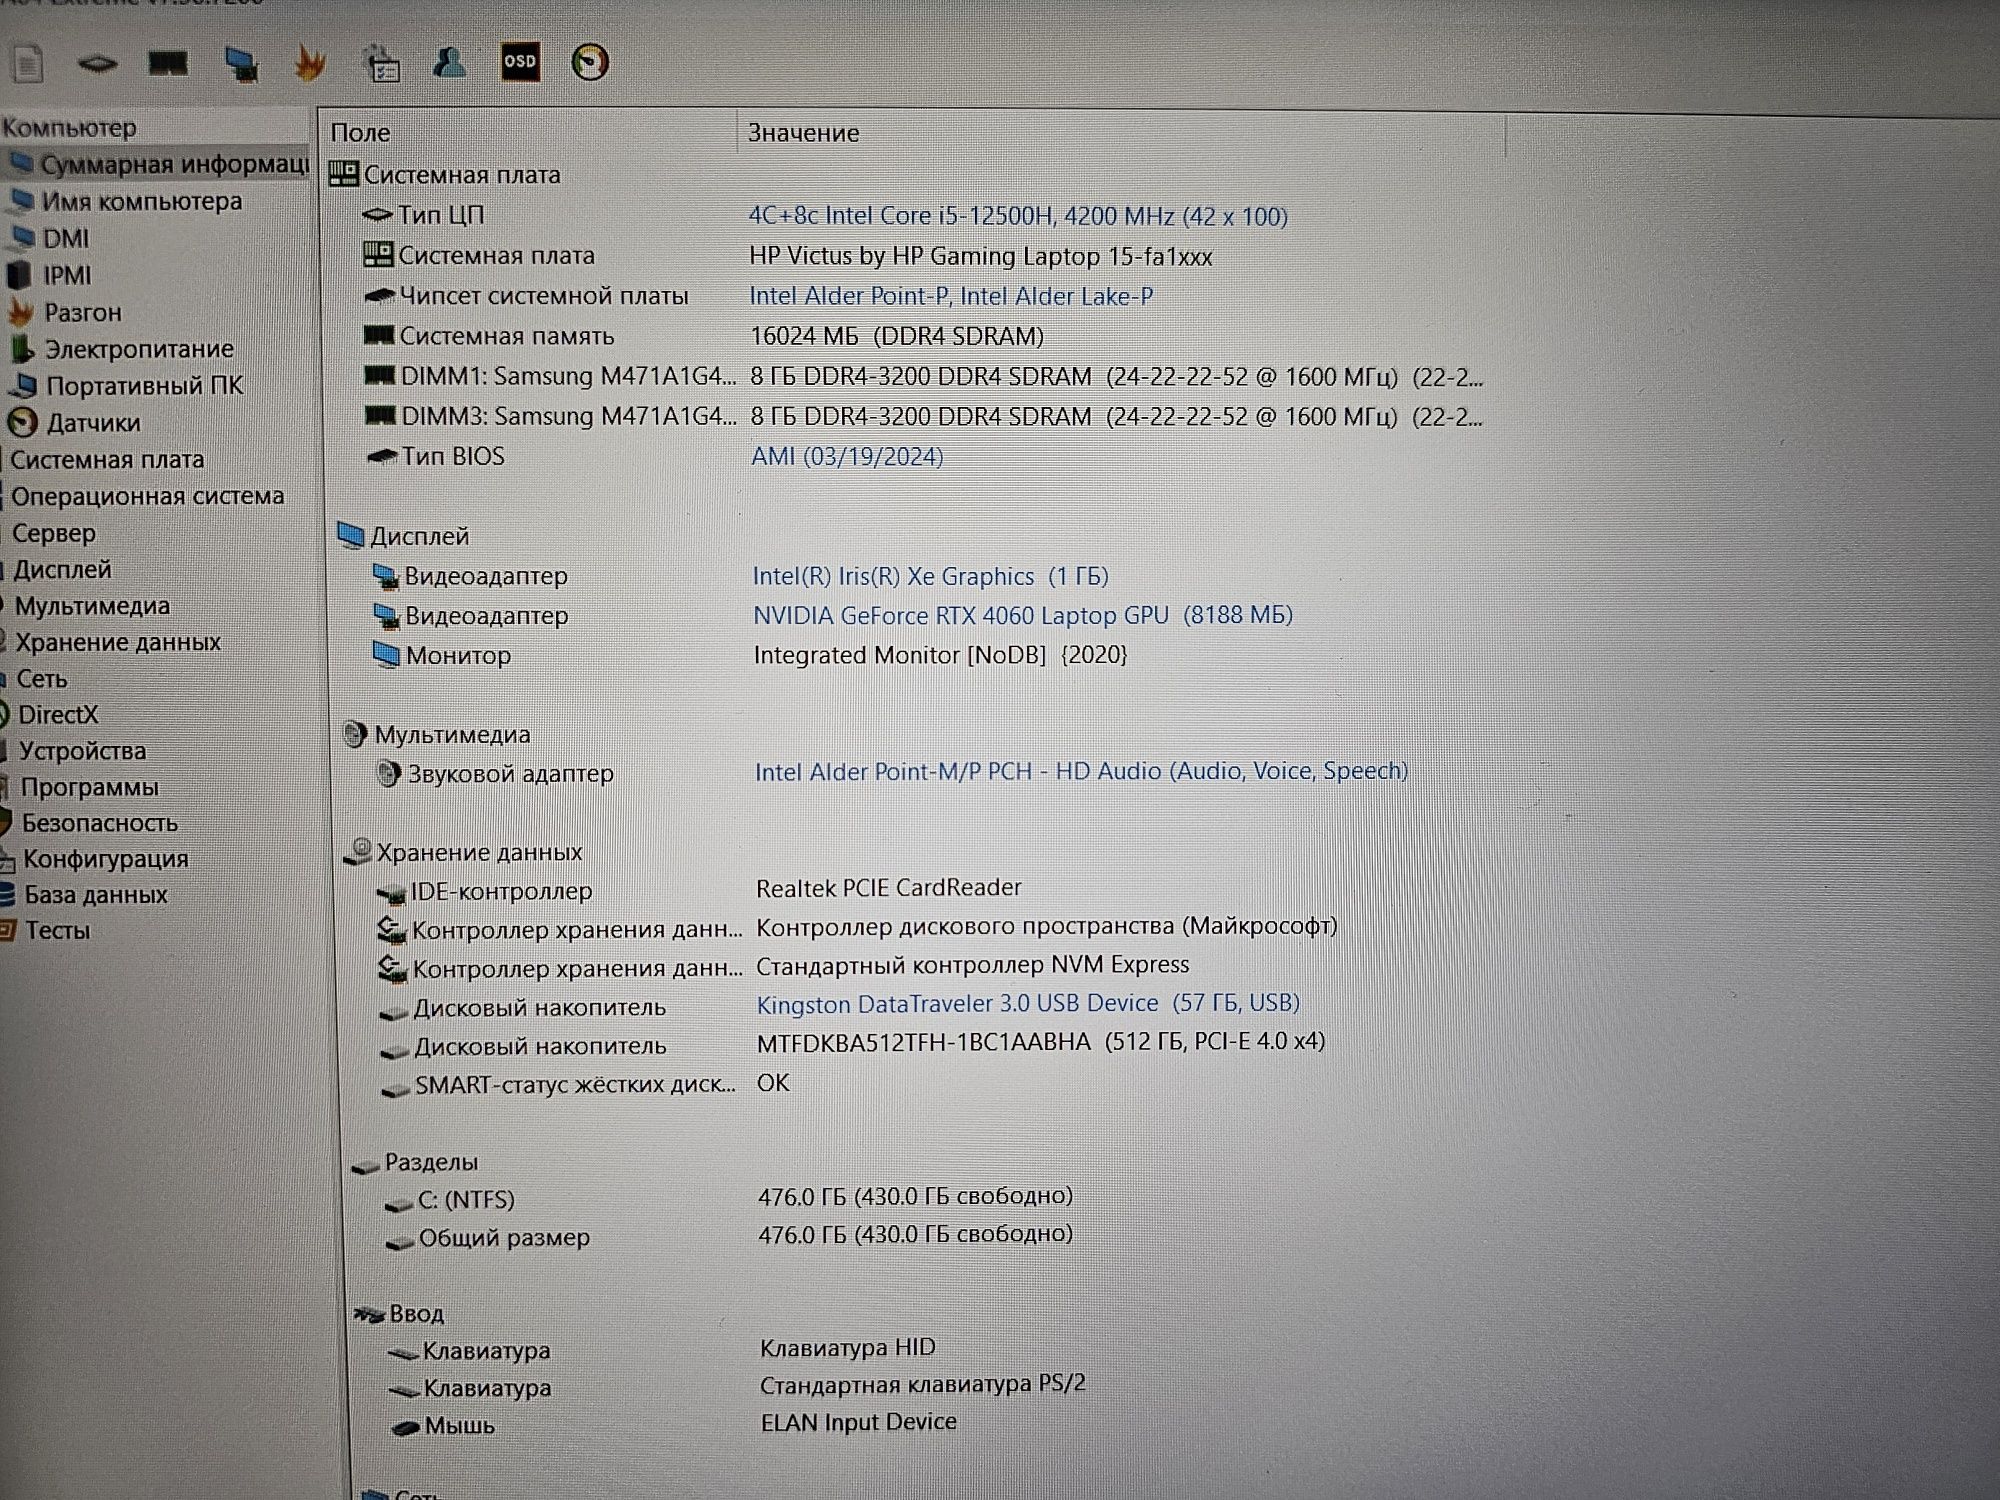Select the SMART-статус жёстких дисков row
The width and height of the screenshot is (2000, 1500).
pos(586,1084)
